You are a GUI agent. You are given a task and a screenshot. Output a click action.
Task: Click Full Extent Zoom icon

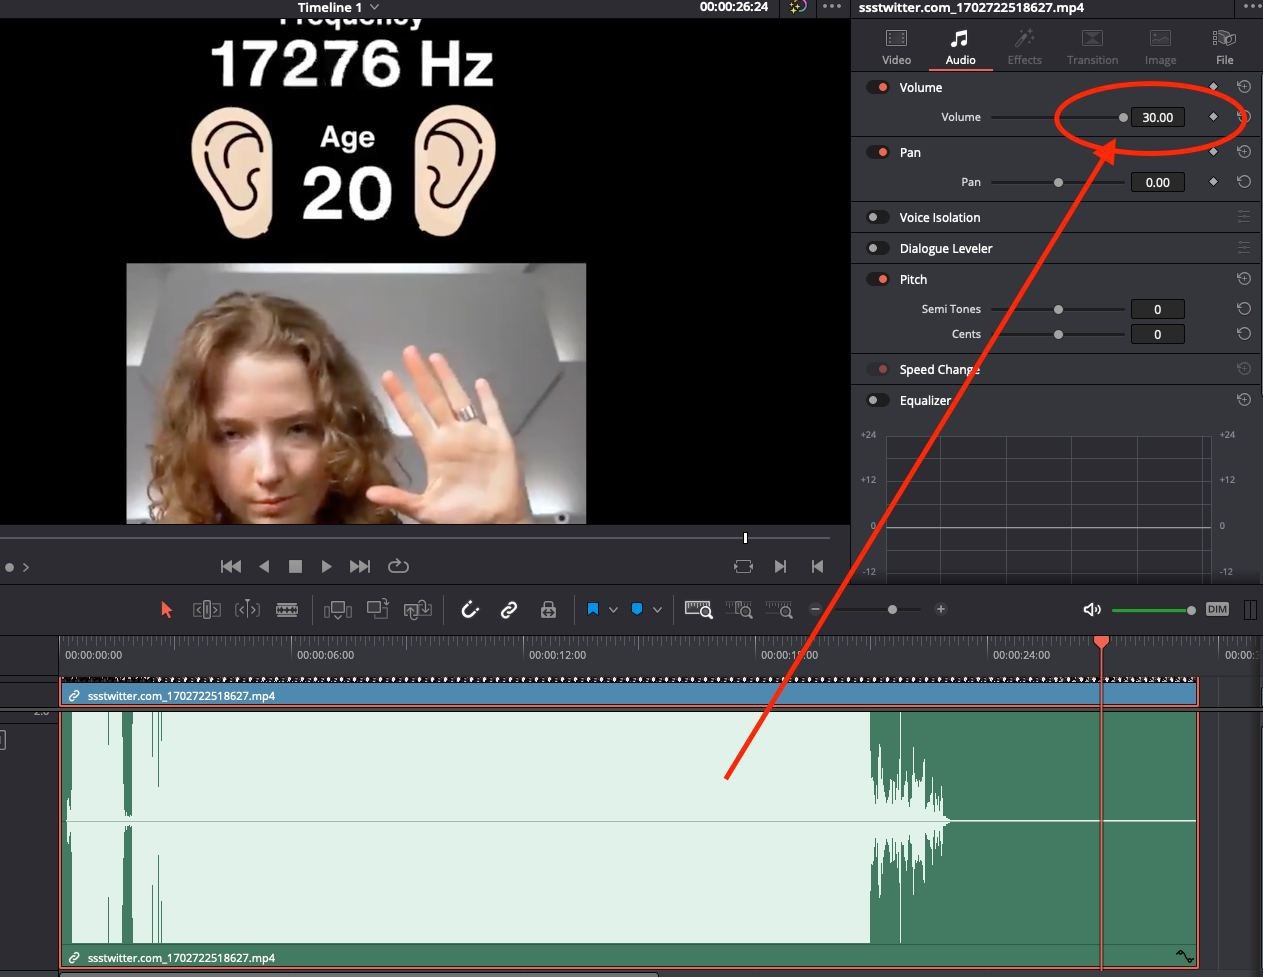698,609
